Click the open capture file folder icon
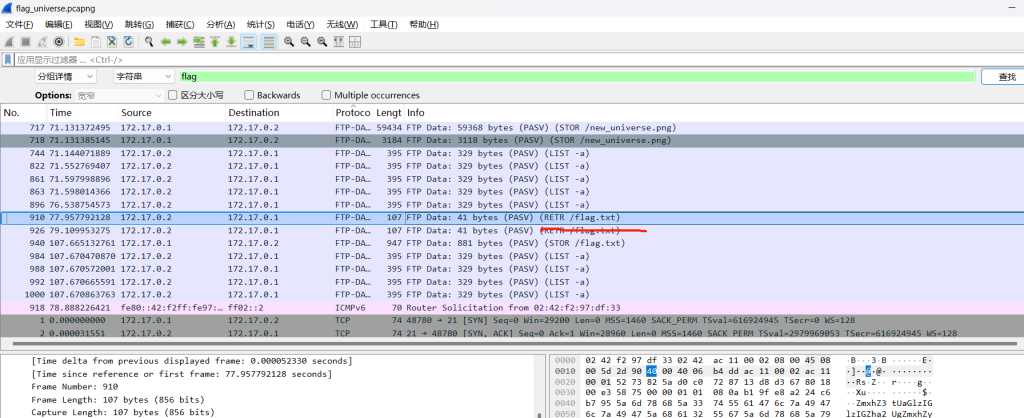 pyautogui.click(x=79, y=42)
